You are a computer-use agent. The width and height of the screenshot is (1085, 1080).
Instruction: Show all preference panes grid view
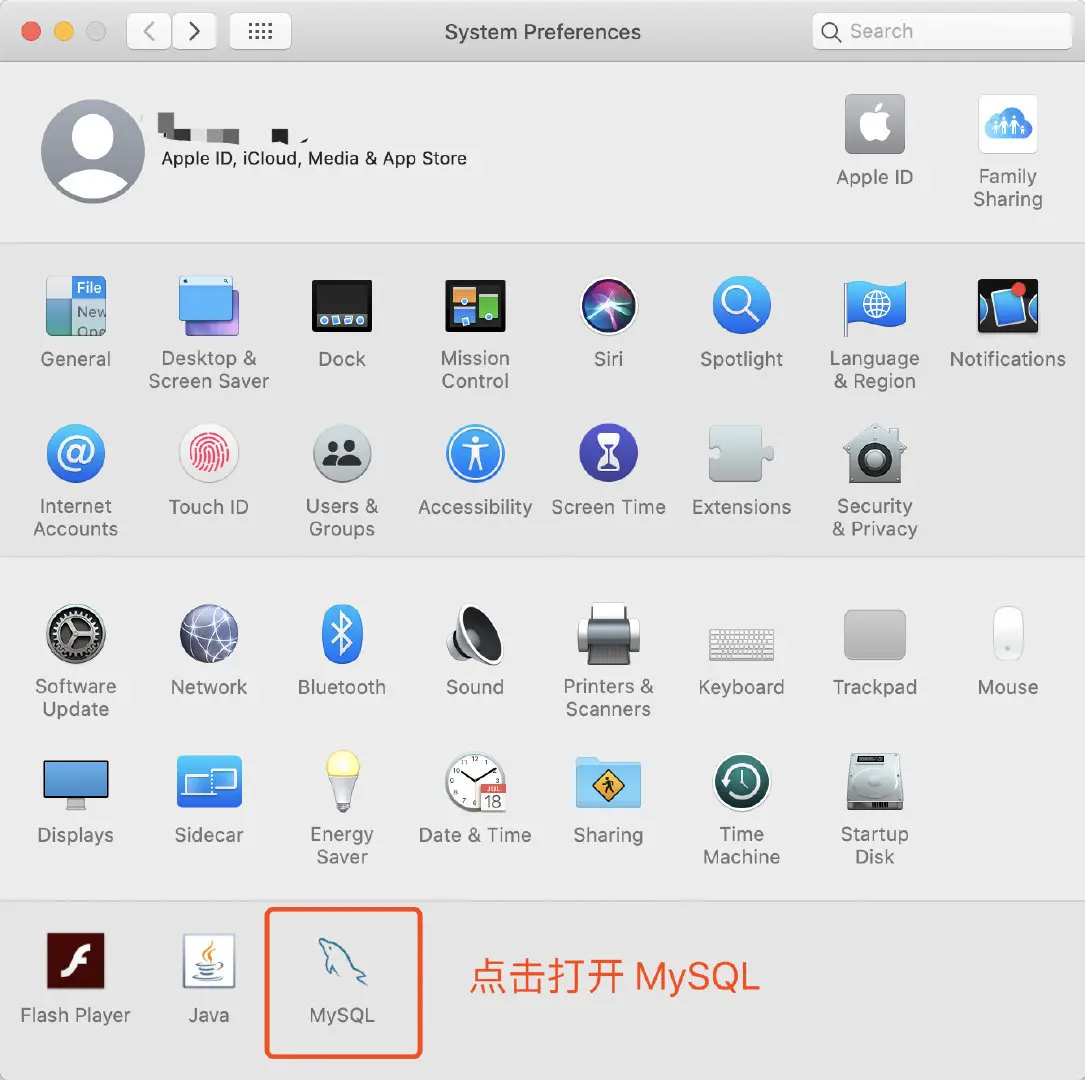(260, 31)
